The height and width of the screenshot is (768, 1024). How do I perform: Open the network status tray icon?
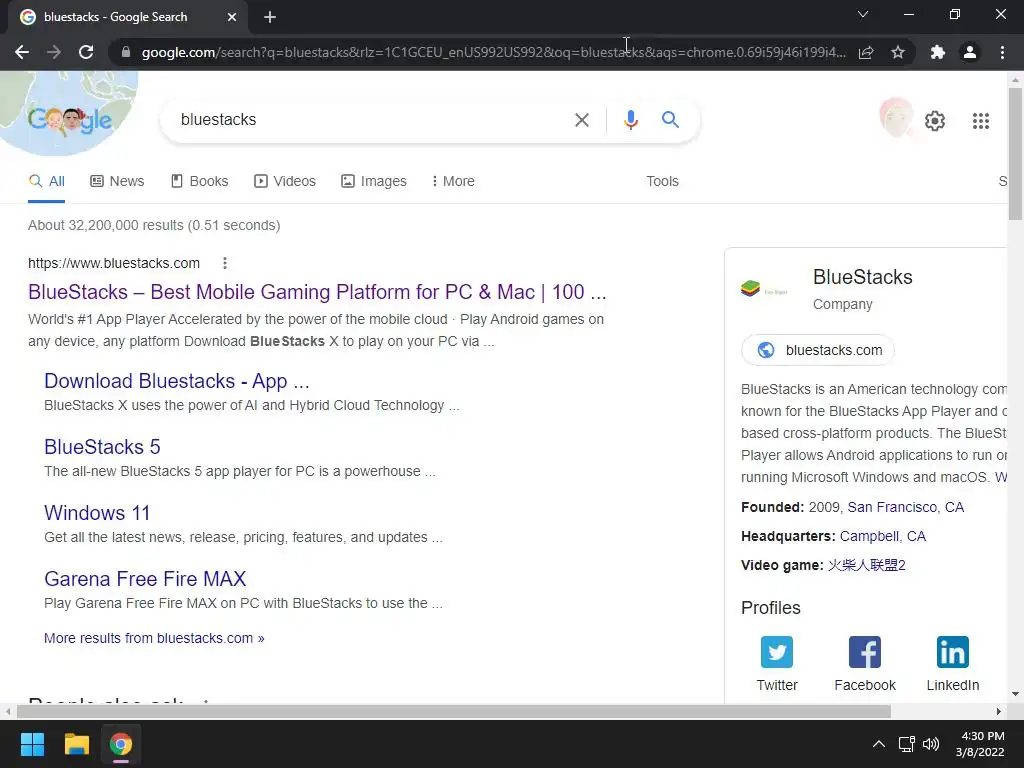[x=906, y=744]
